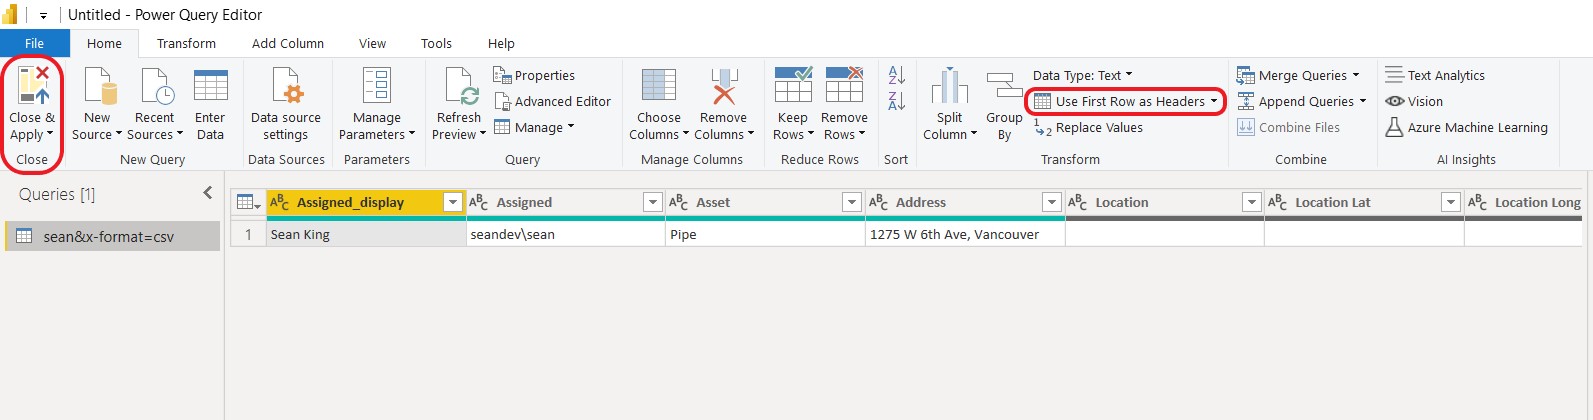Screen dimensions: 1593x420
Task: Open the Location column filter dropdown
Action: pyautogui.click(x=1251, y=202)
